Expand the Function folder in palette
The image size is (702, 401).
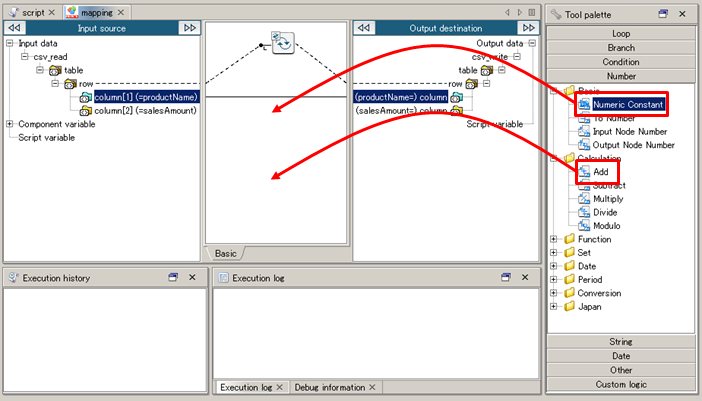(555, 240)
